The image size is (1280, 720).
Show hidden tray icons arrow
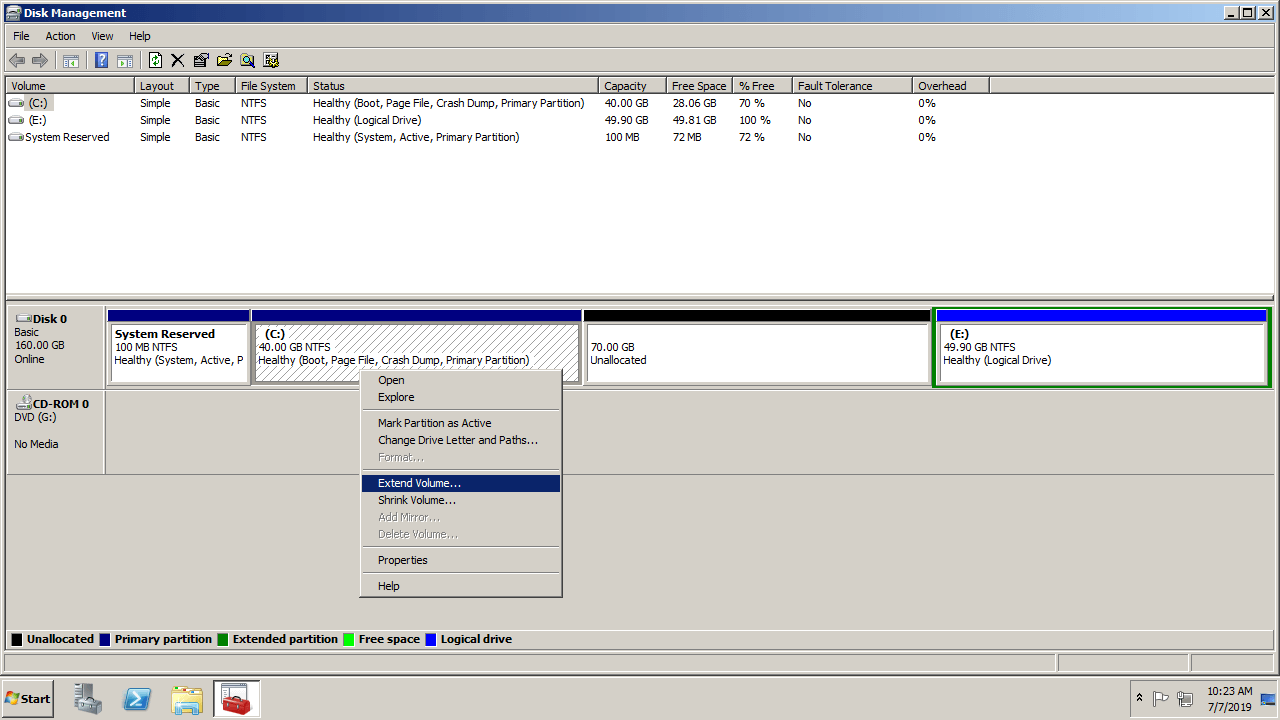coord(1139,698)
